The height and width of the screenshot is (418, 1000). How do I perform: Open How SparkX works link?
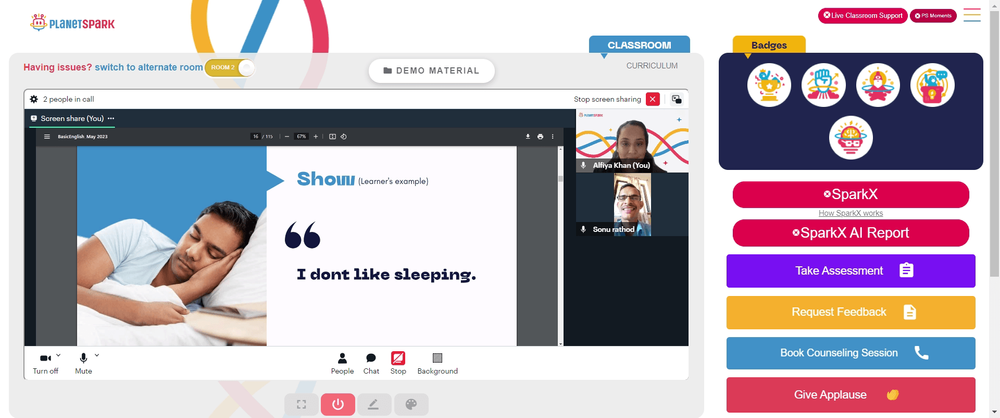coord(851,213)
